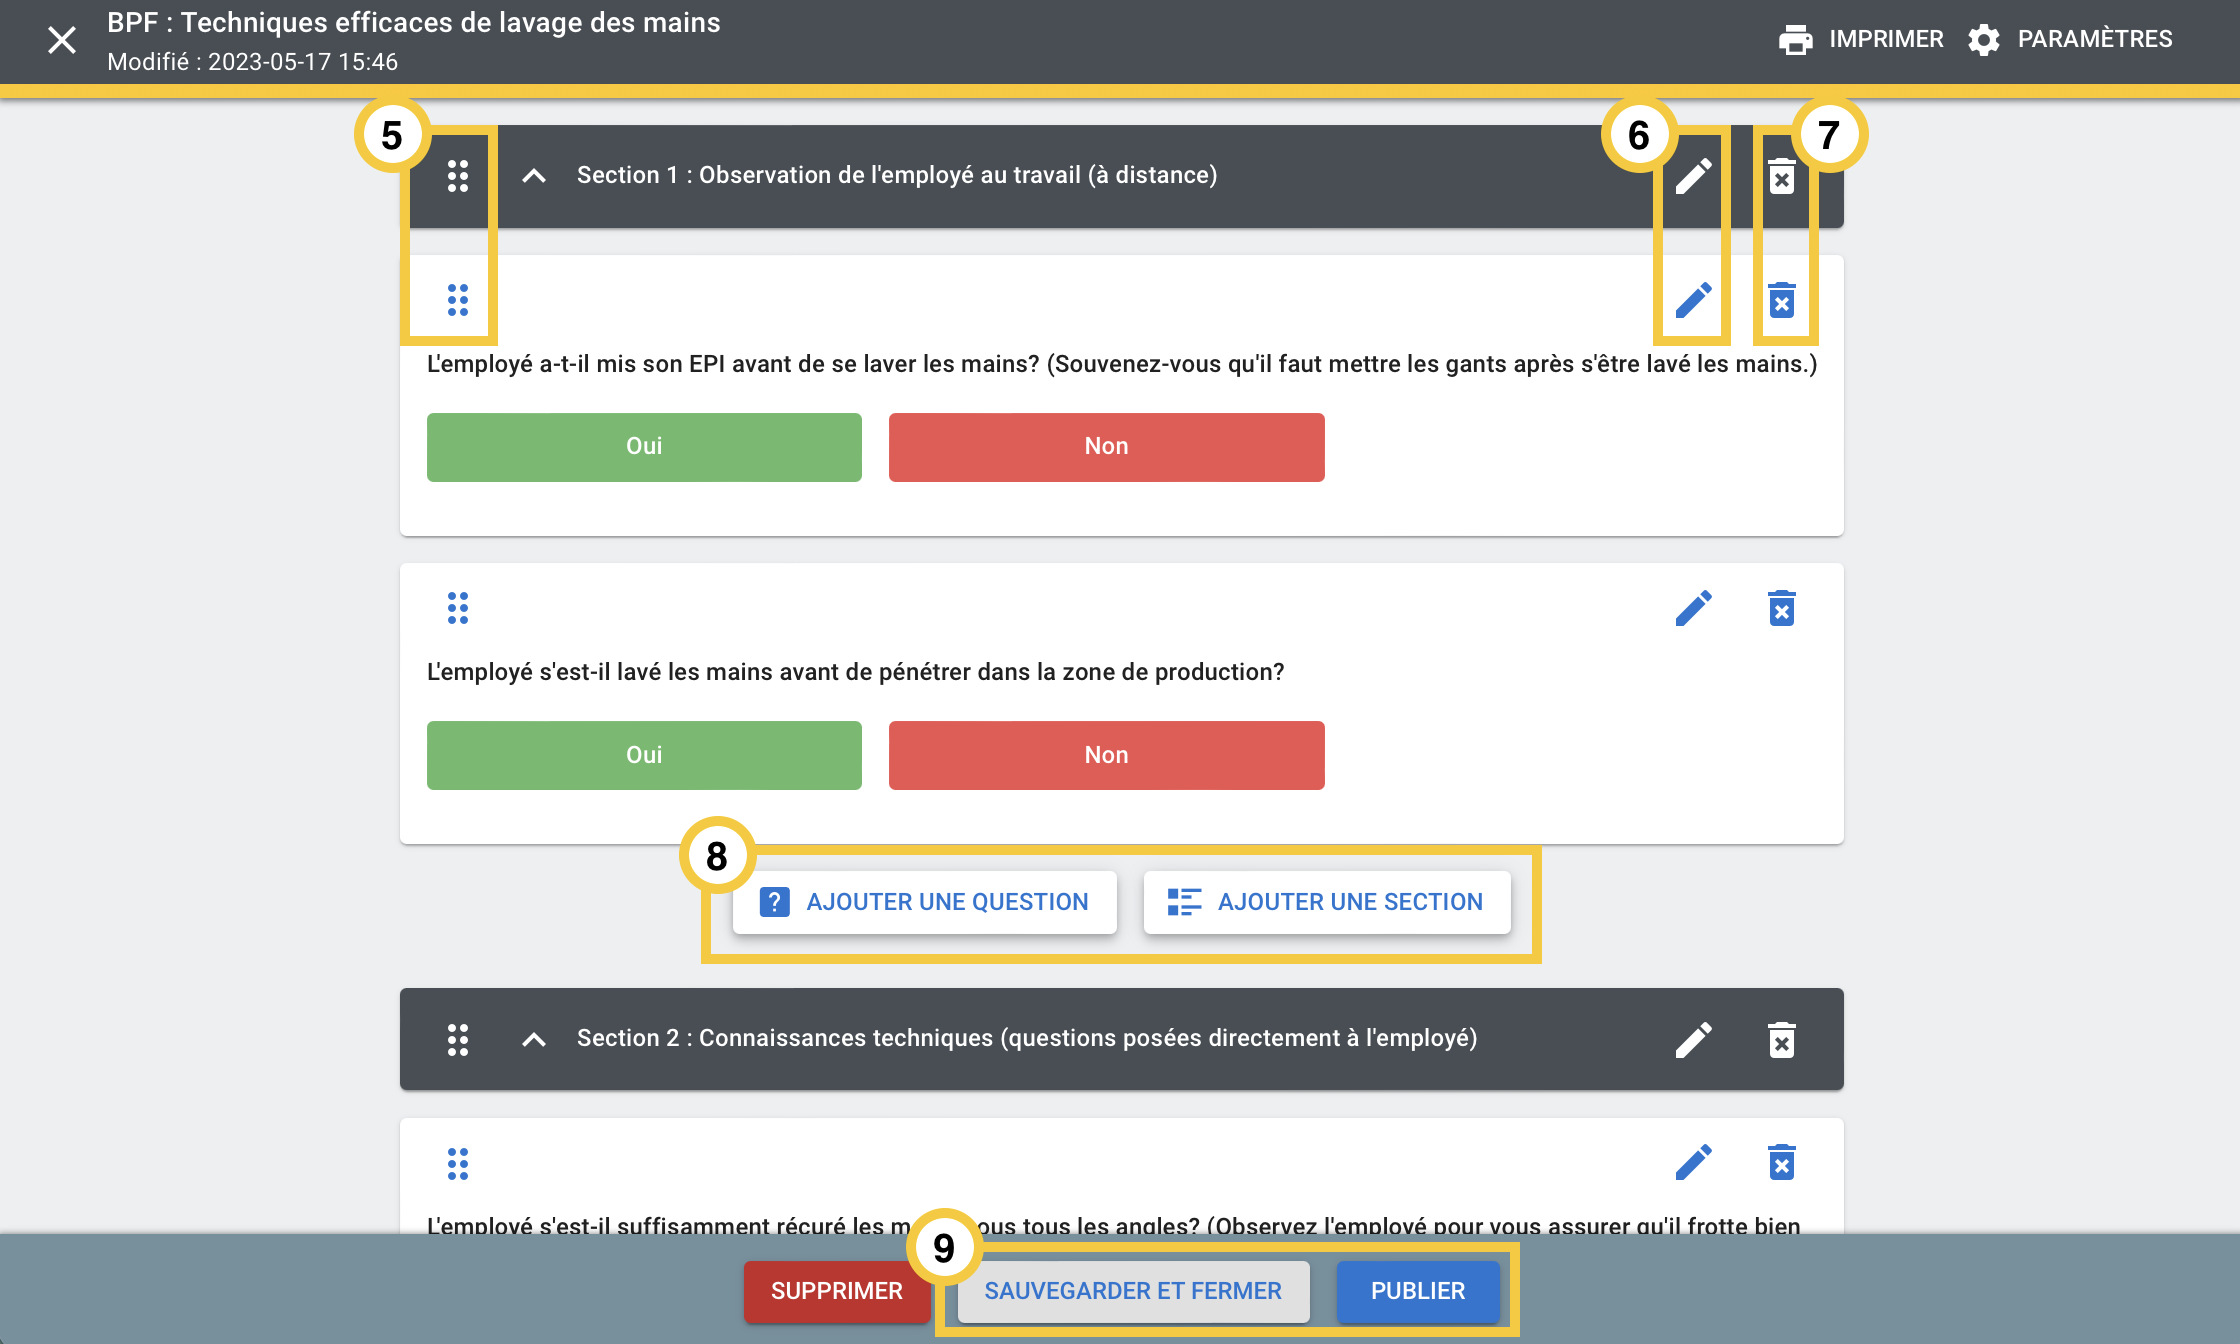Delete the EPI question via its trash icon
The image size is (2240, 1344).
(1781, 300)
